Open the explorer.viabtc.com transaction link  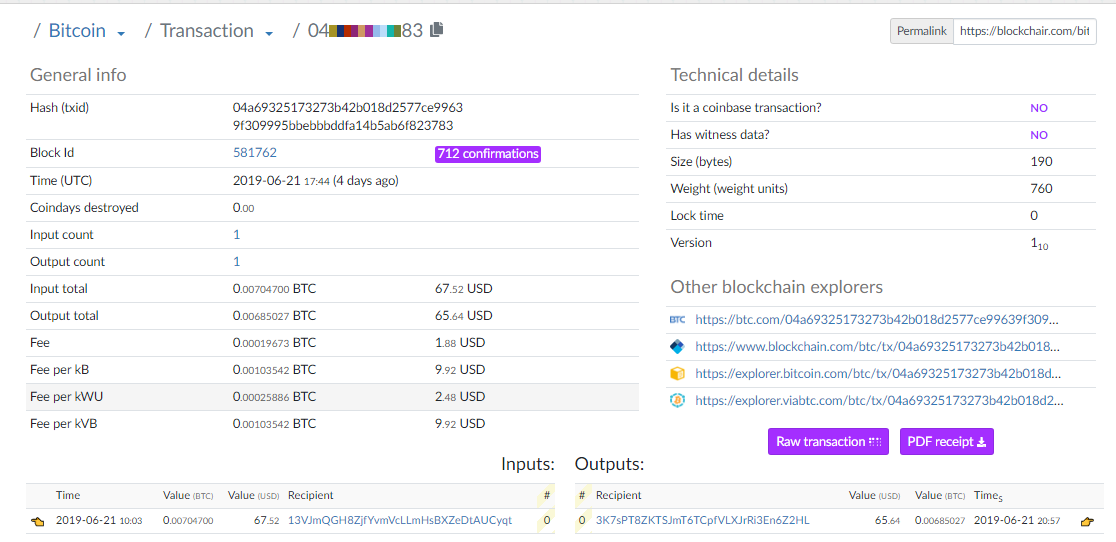point(880,400)
